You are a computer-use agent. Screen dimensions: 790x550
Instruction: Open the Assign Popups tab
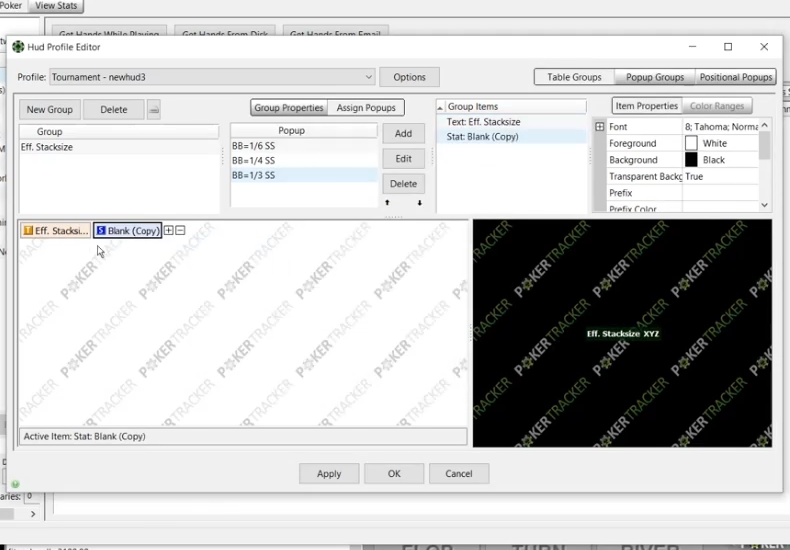[366, 107]
